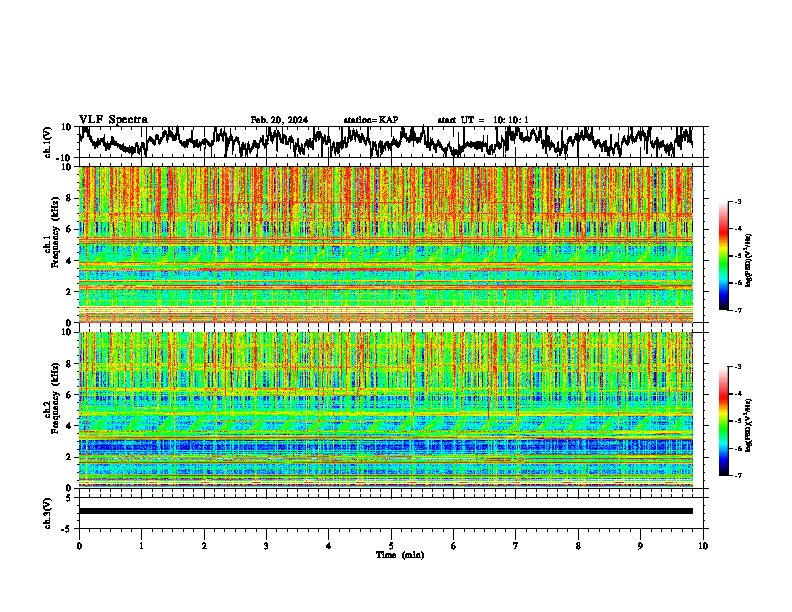Click the "ch.1(V)" vertical axis label

click(48, 142)
